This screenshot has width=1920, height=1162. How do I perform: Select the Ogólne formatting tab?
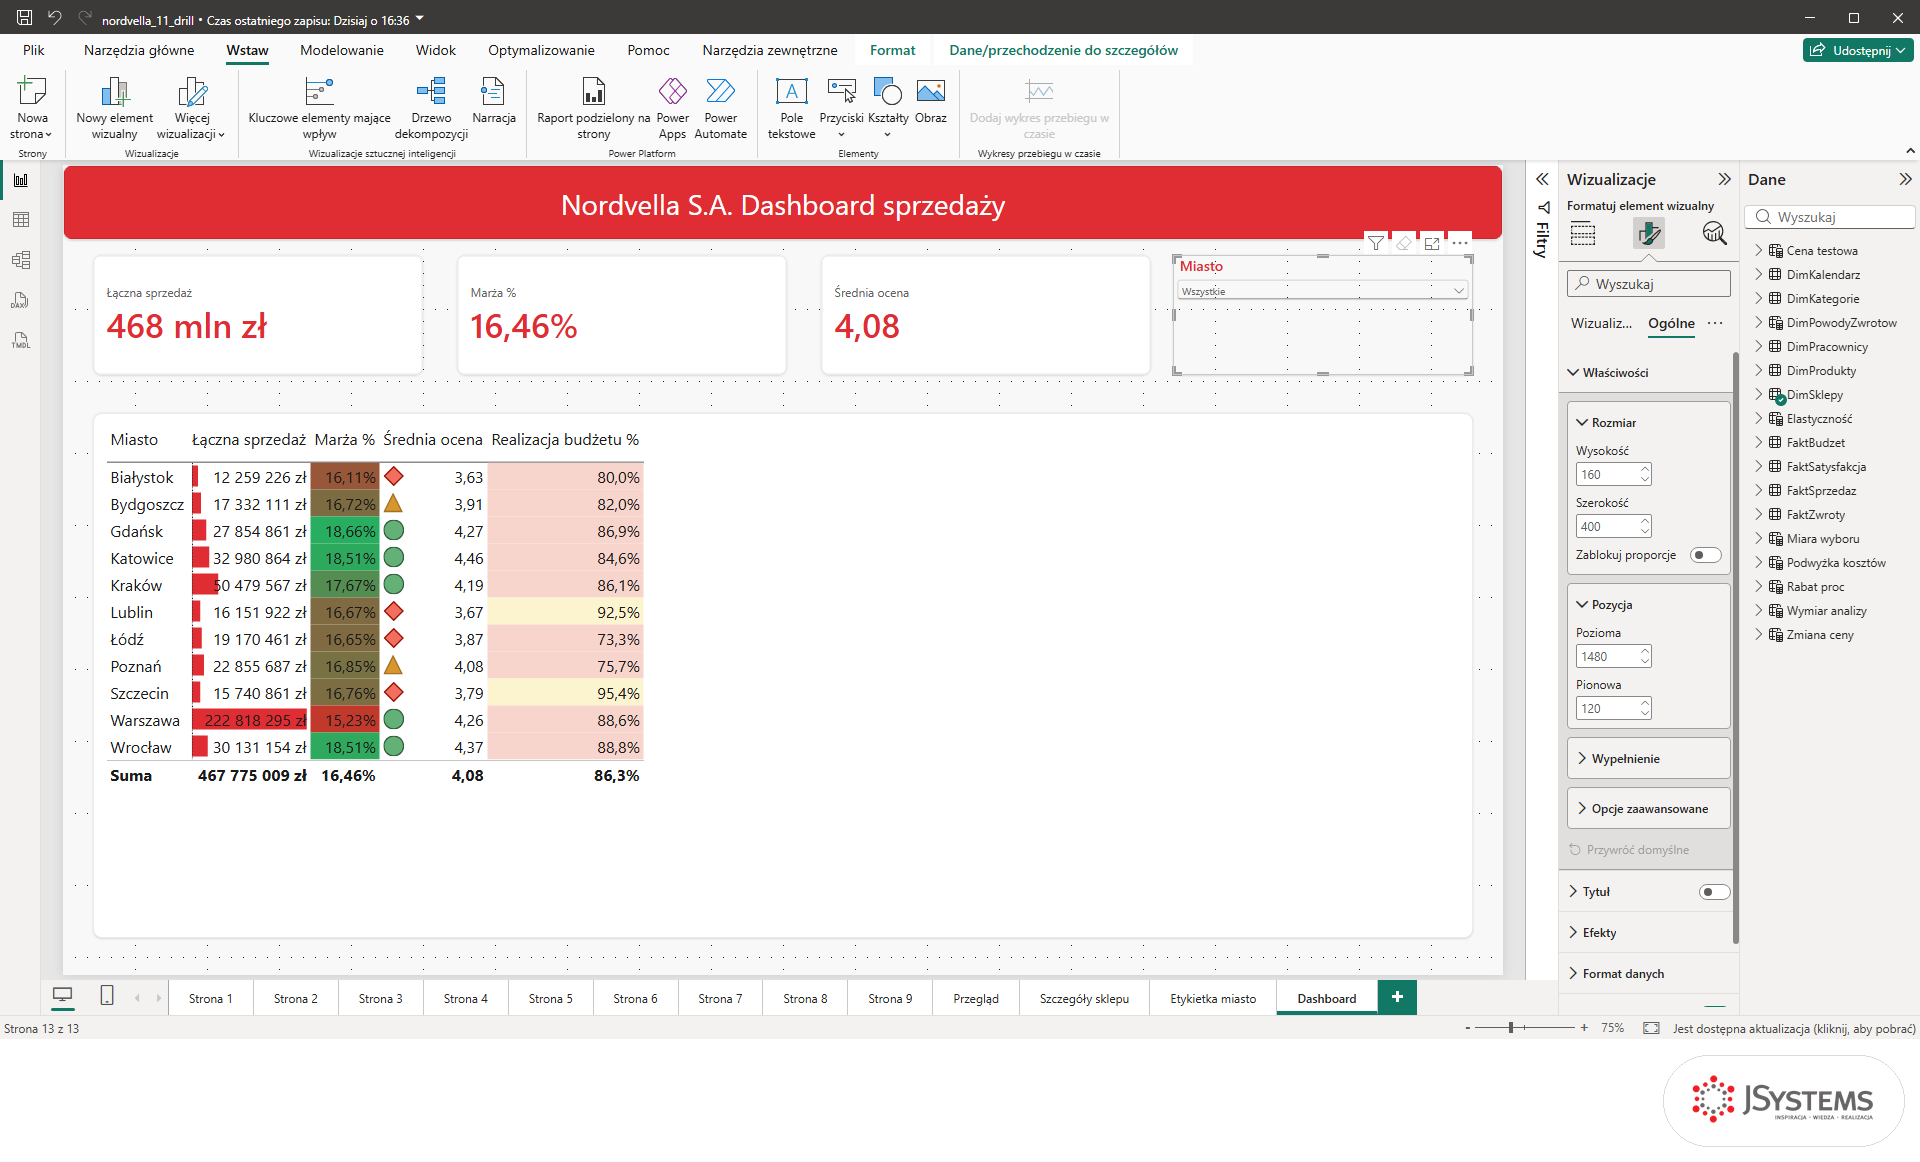click(1671, 324)
